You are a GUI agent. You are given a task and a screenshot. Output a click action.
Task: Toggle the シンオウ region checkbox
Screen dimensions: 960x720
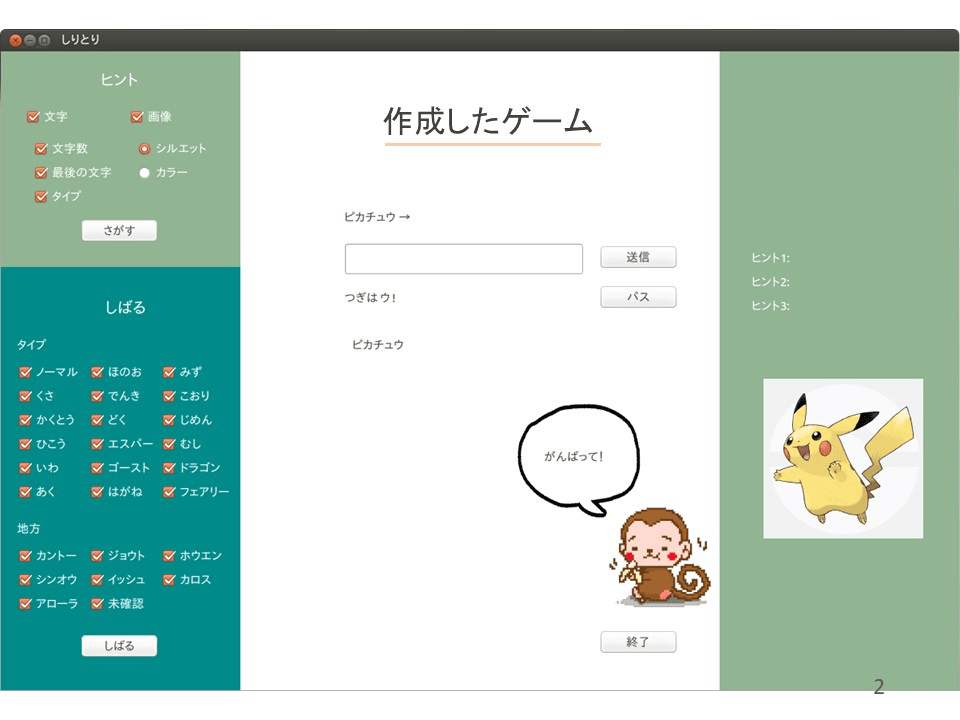tap(25, 579)
